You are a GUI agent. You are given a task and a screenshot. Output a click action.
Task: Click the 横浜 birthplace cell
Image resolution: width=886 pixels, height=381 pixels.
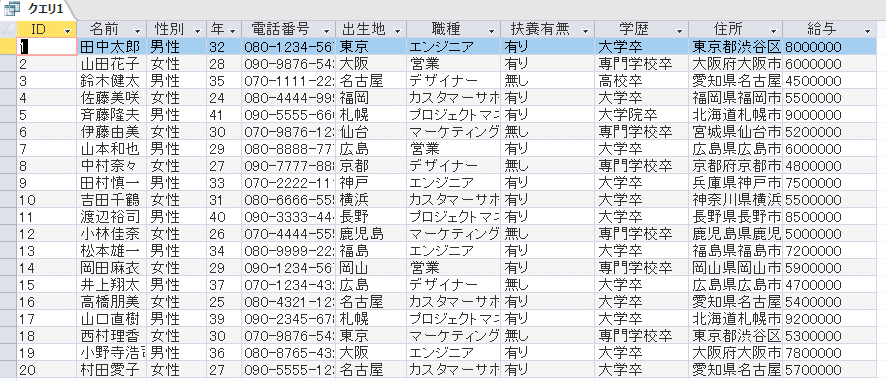371,200
